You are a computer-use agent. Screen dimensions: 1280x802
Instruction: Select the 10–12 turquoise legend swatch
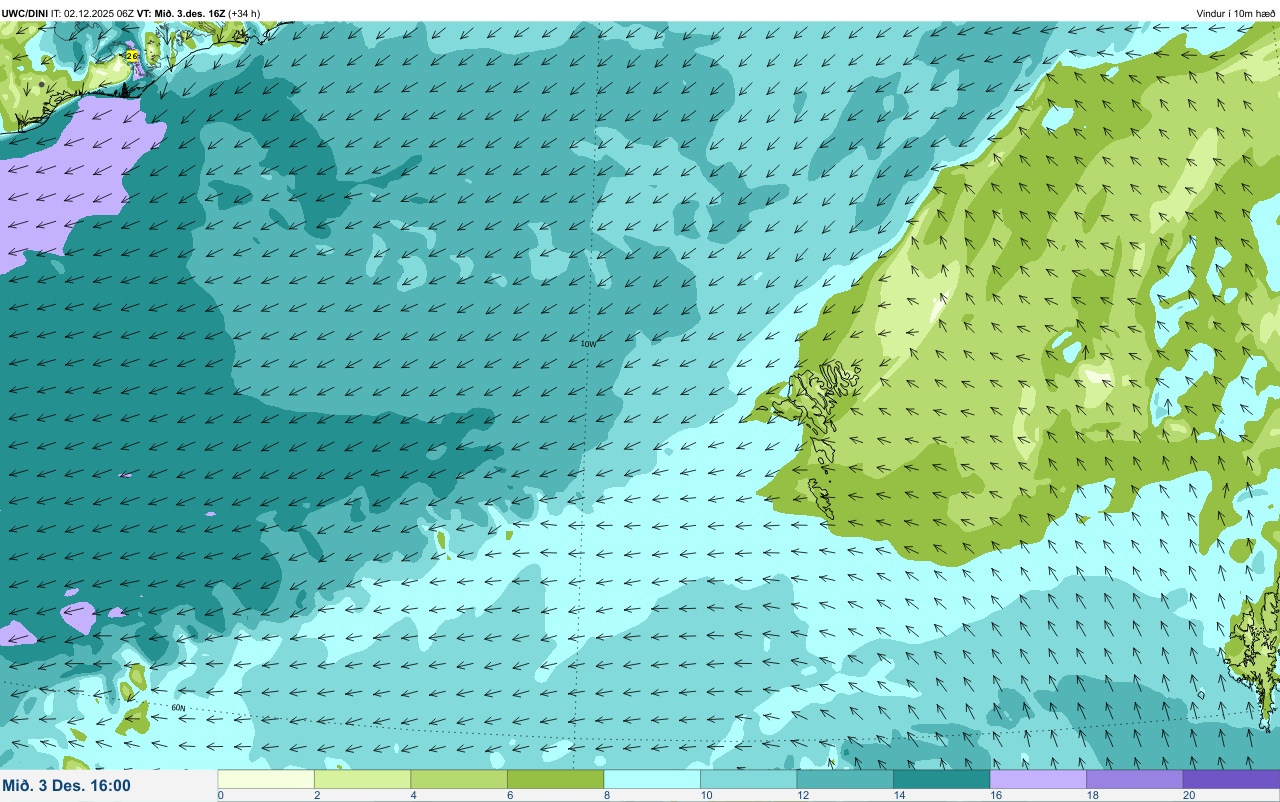pos(749,779)
